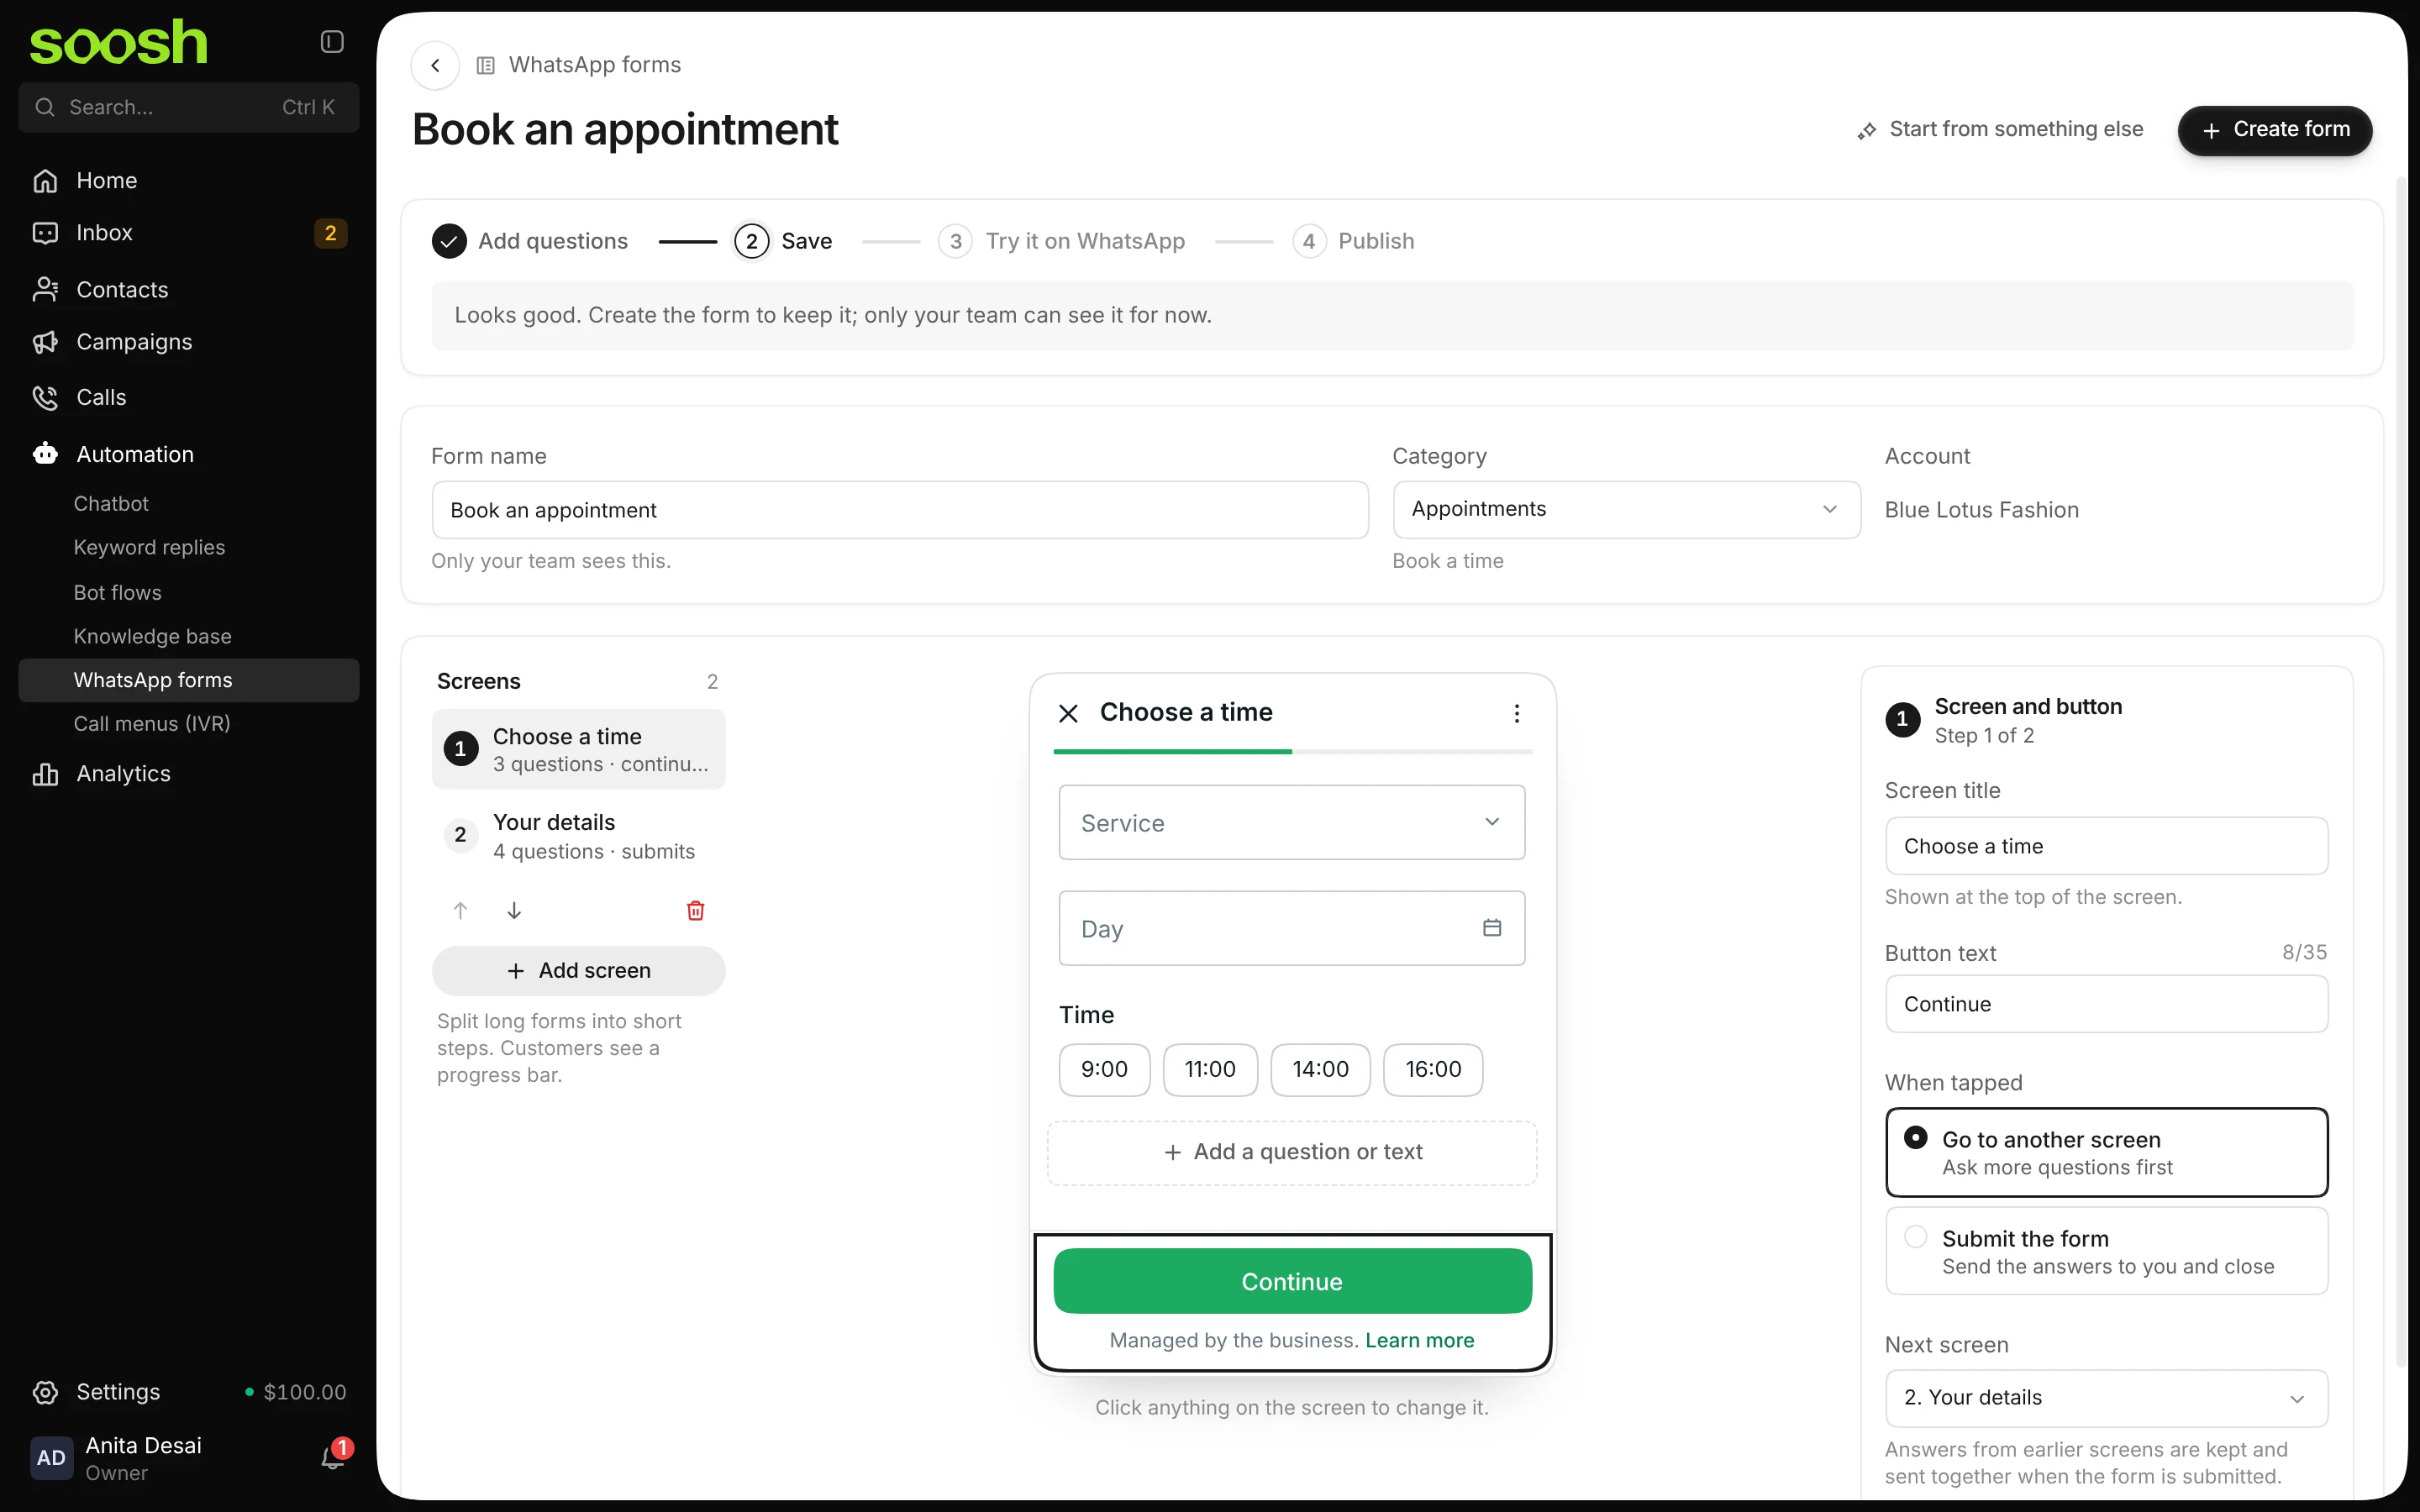Click the Create form button
2420x1512 pixels.
coord(2274,130)
